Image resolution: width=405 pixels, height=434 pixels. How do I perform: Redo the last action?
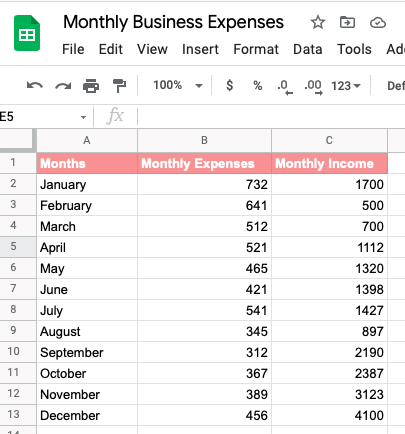click(x=63, y=86)
